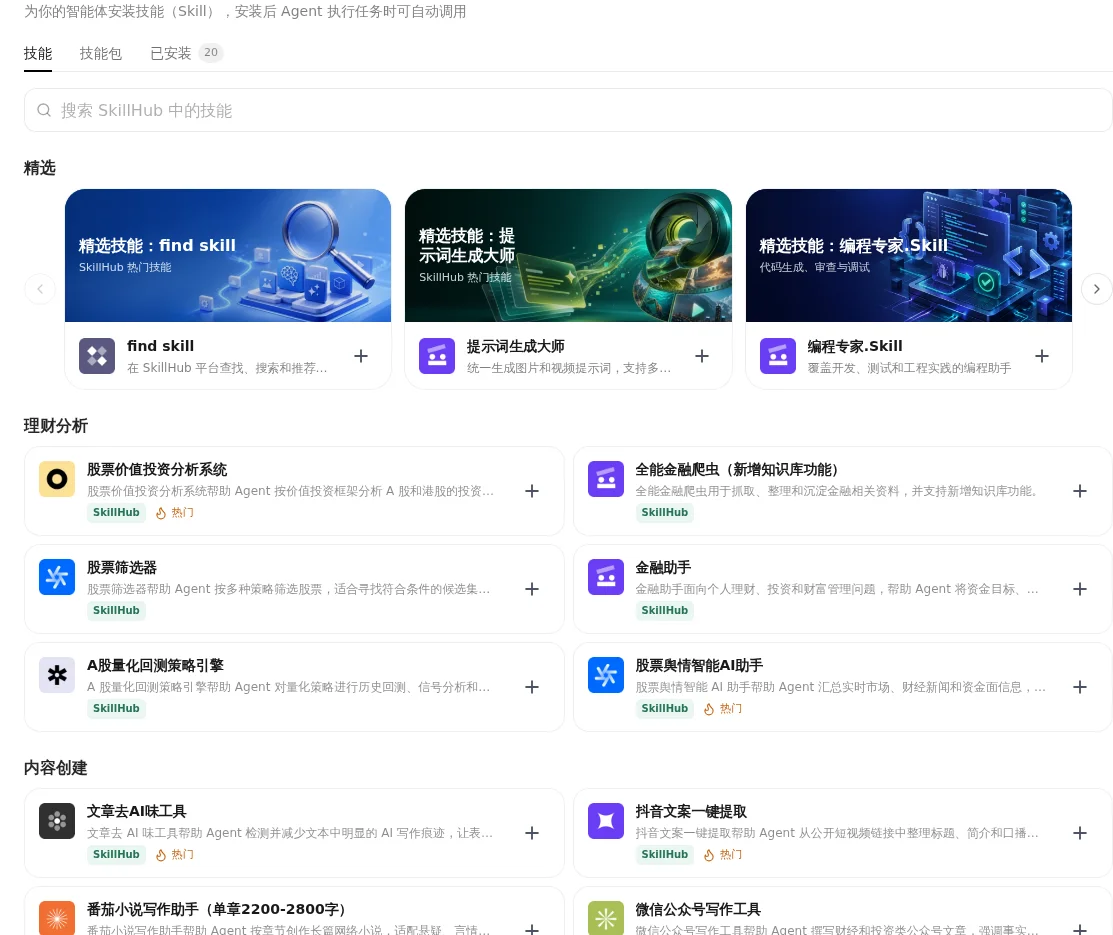Go to previous featured carousel slide
This screenshot has height=935, width=1113.
(40, 289)
